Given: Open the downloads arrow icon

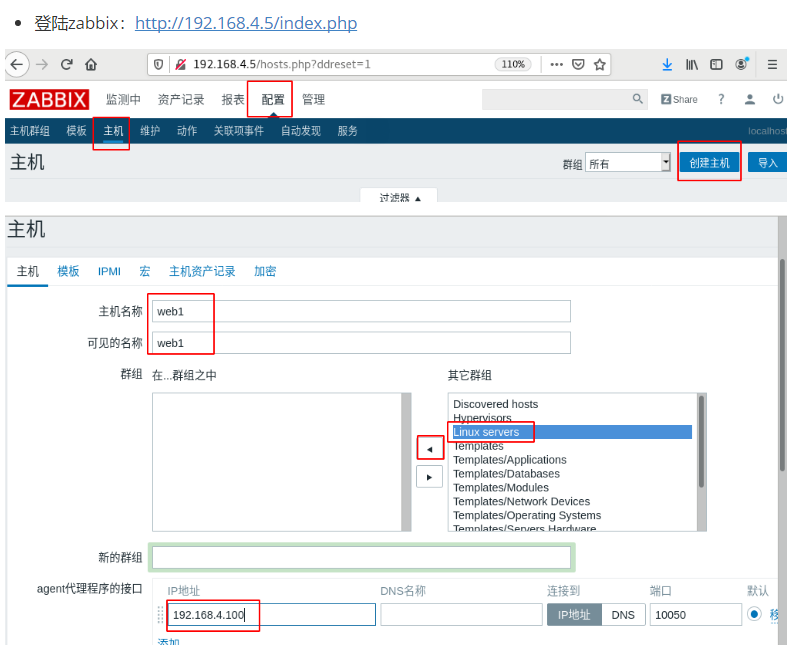Looking at the screenshot, I should [667, 65].
